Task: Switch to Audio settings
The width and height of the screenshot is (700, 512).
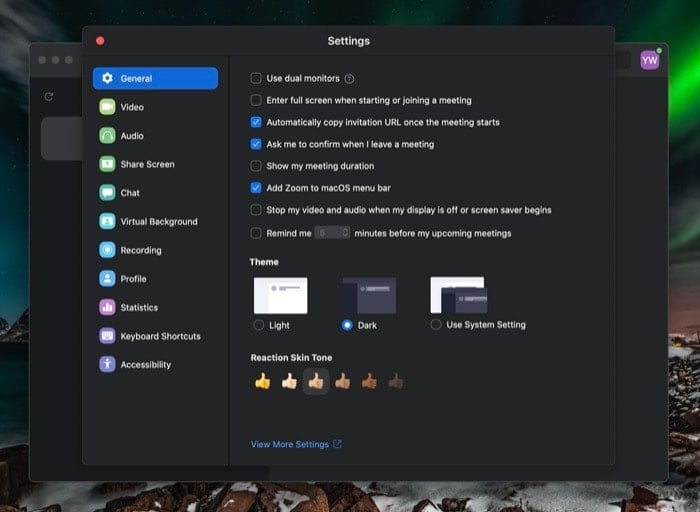Action: point(155,136)
